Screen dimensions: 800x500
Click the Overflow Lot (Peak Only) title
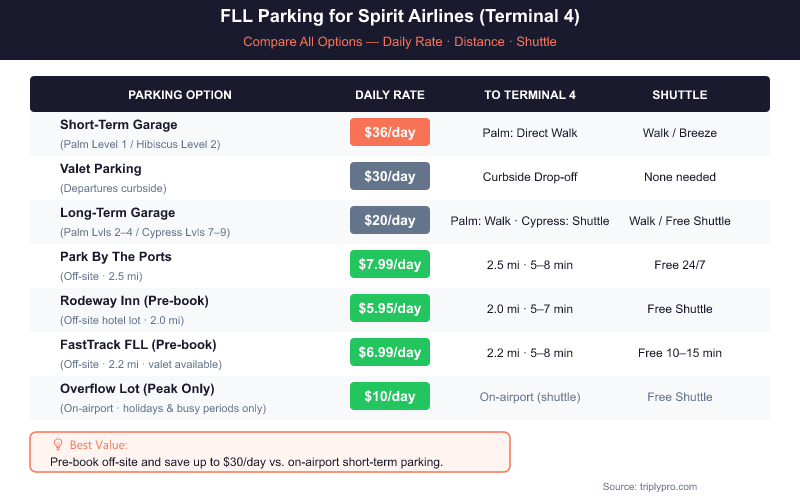pyautogui.click(x=137, y=388)
